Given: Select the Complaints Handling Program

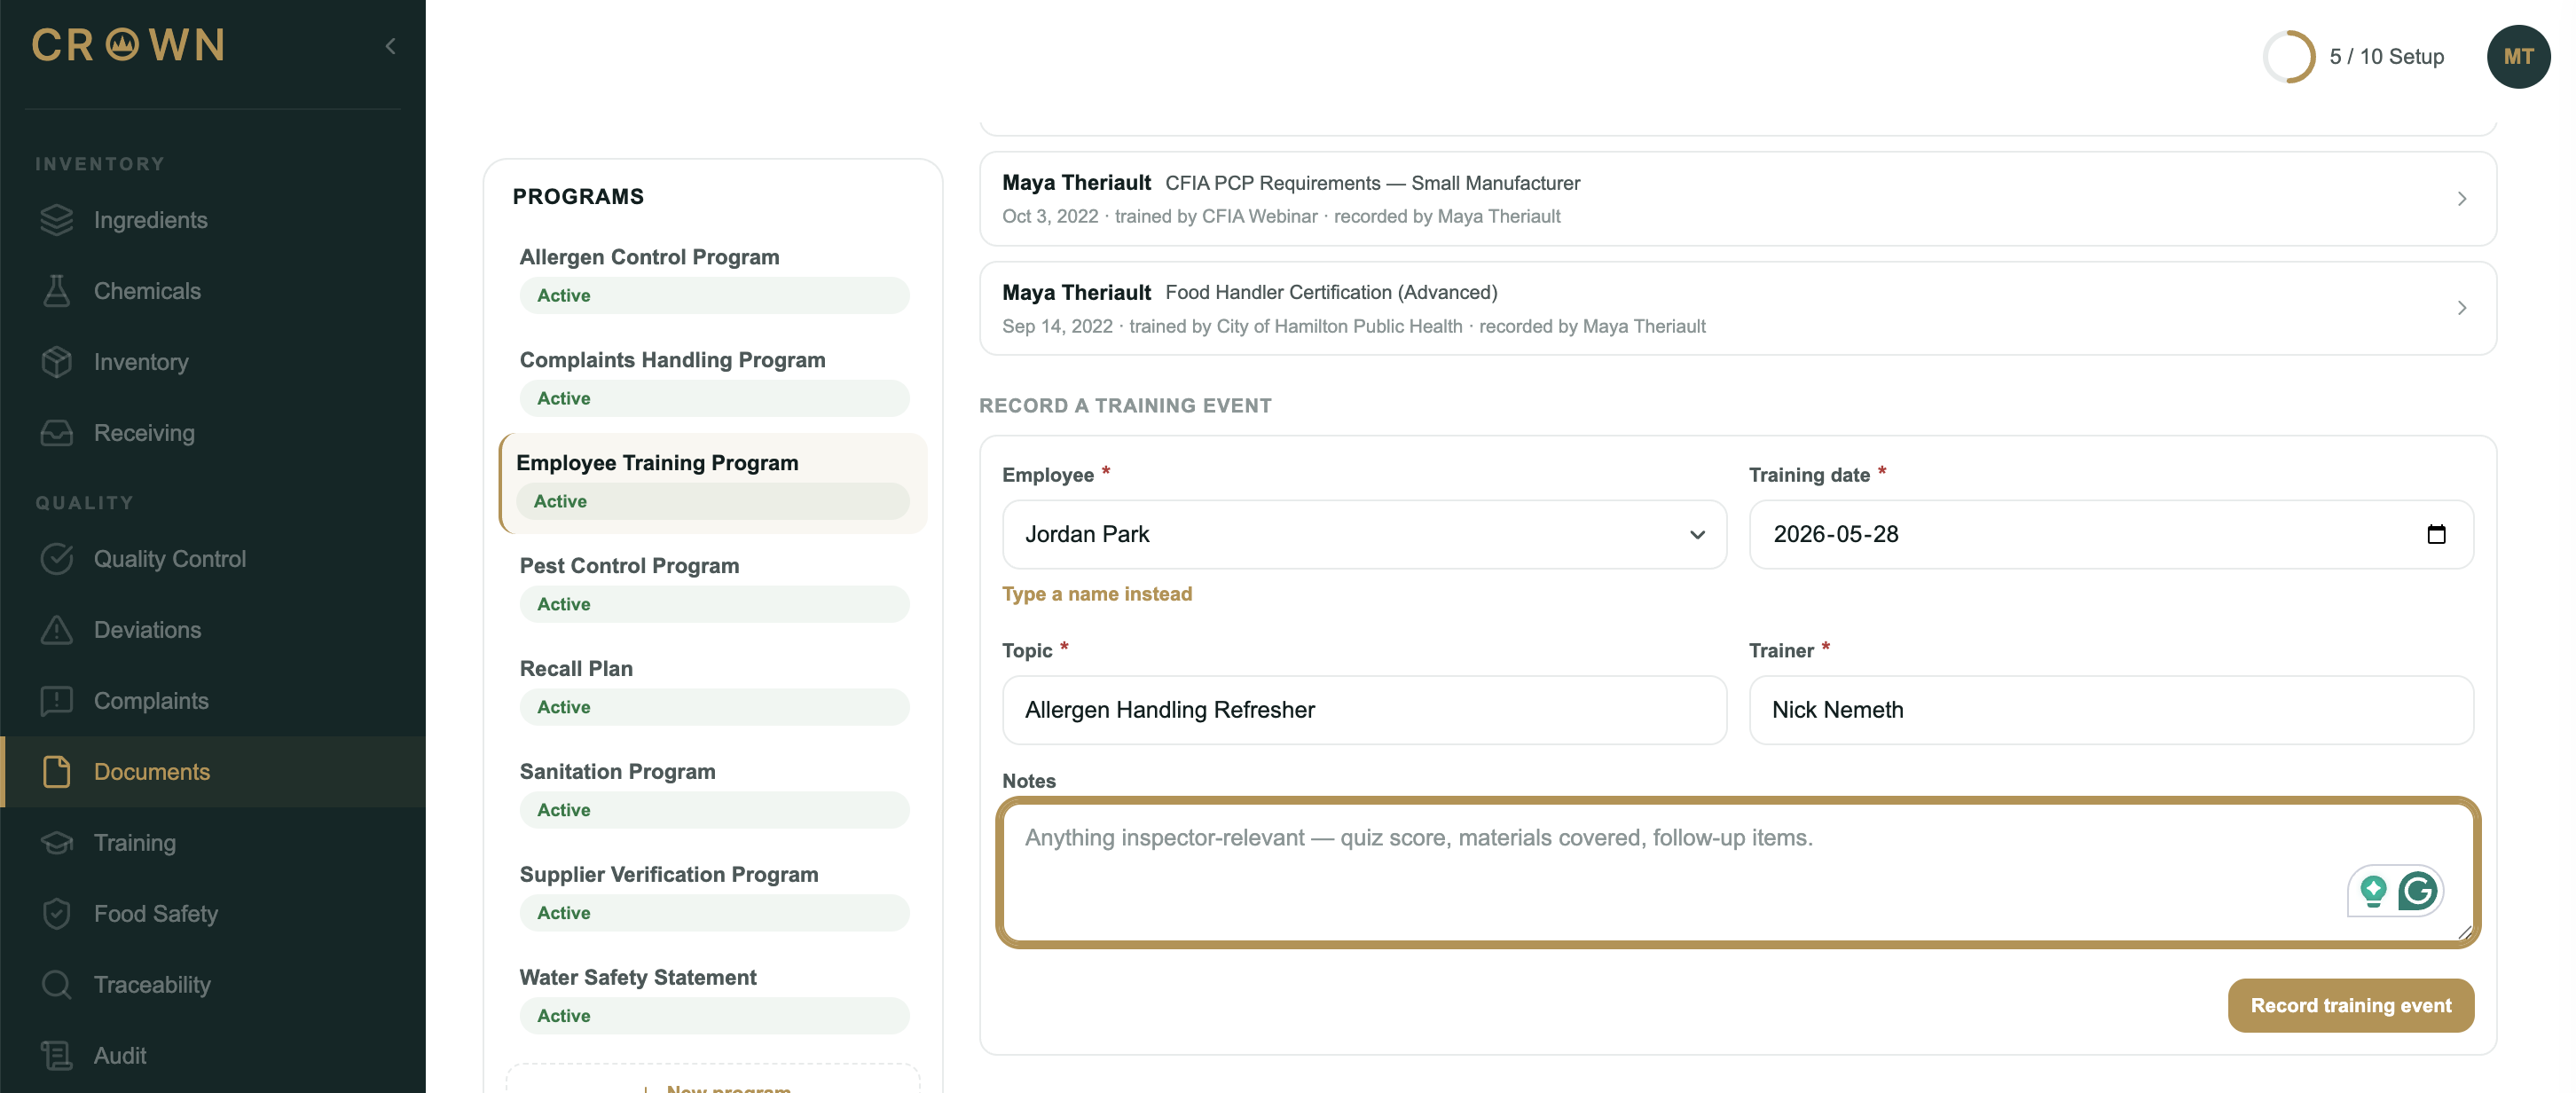Looking at the screenshot, I should 714,380.
